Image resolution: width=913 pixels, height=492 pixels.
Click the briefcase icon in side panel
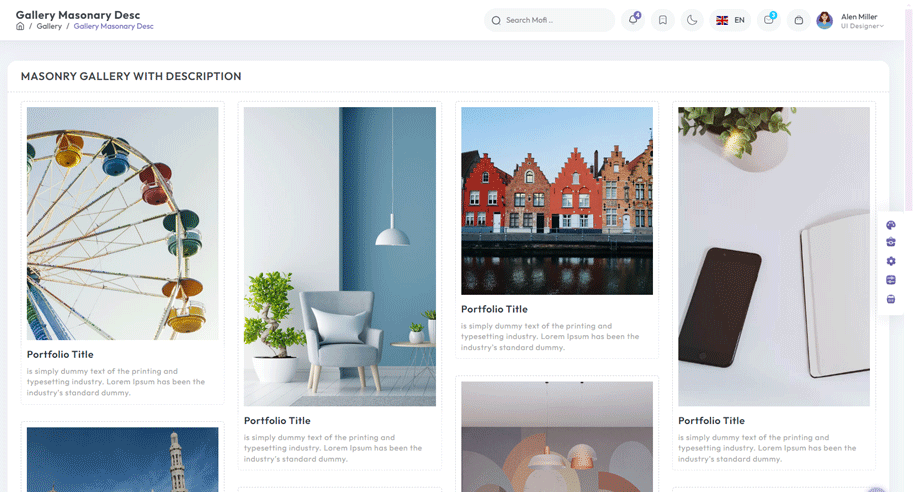pos(891,243)
